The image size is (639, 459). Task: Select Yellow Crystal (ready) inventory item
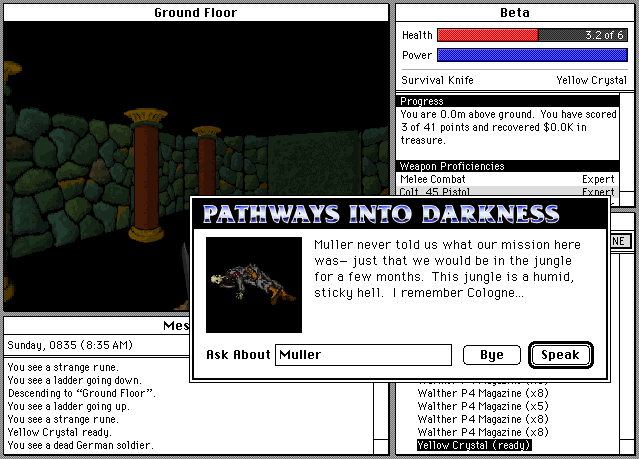tap(474, 445)
